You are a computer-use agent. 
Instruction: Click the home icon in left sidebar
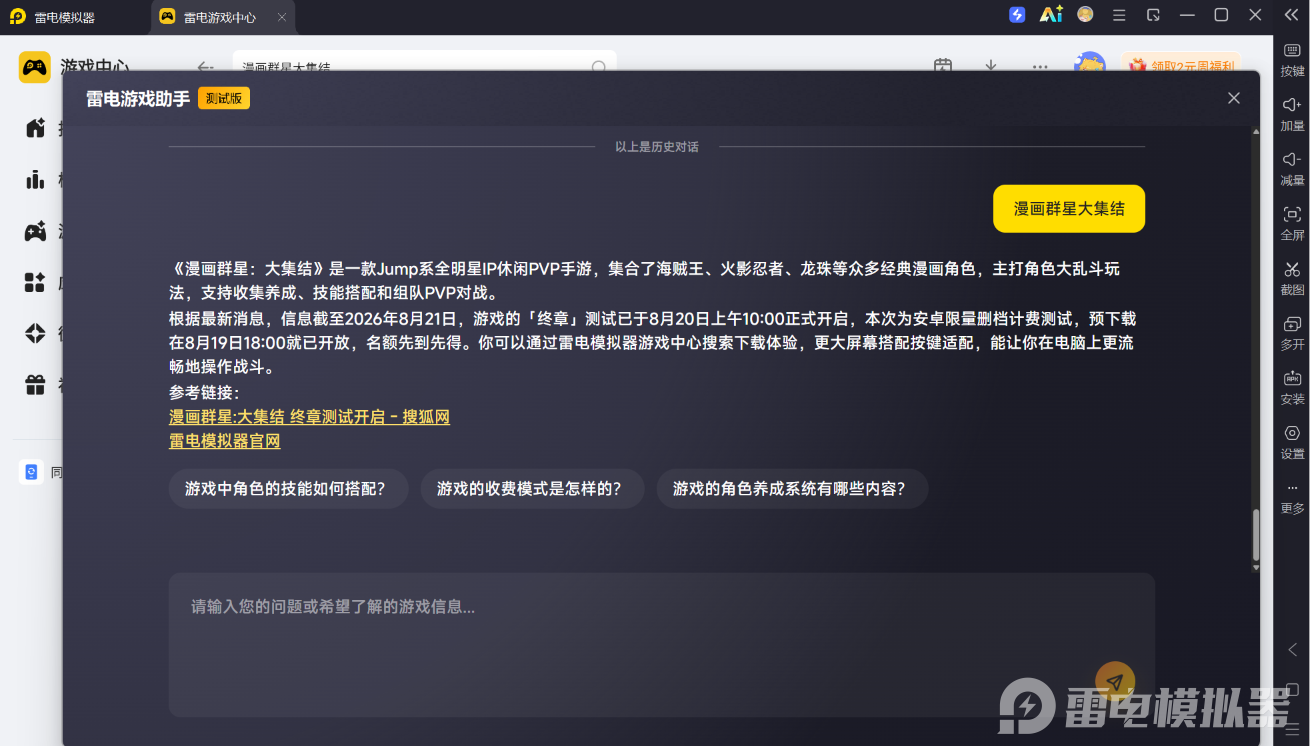pyautogui.click(x=35, y=128)
